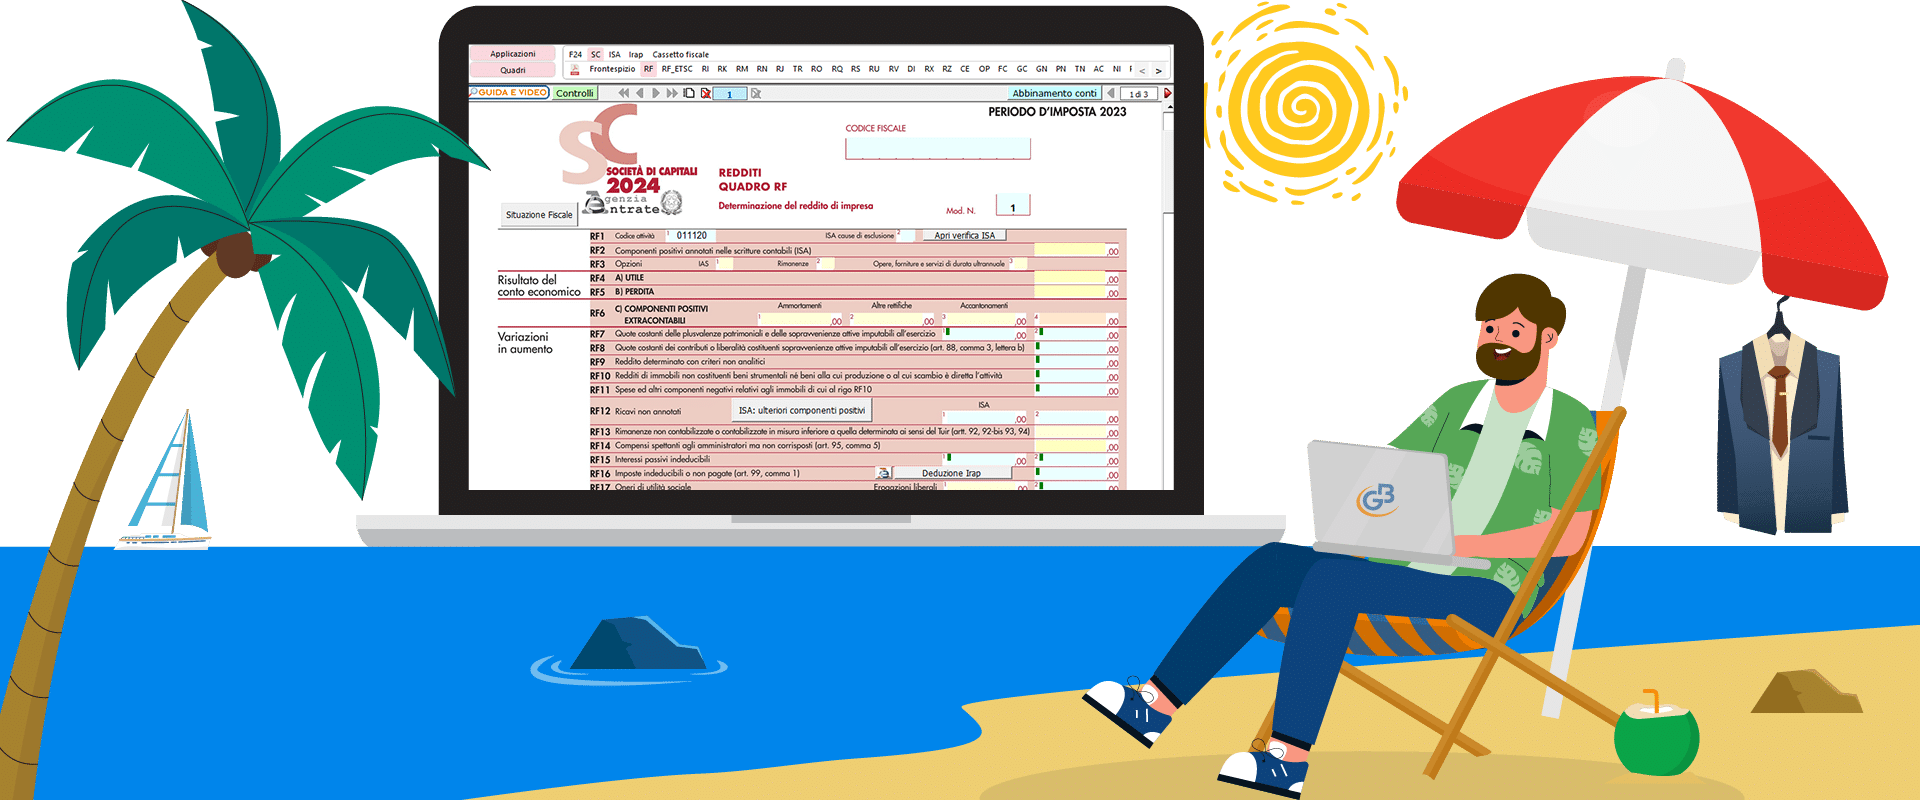
Task: Click the module number box in toolbar
Action: (730, 93)
